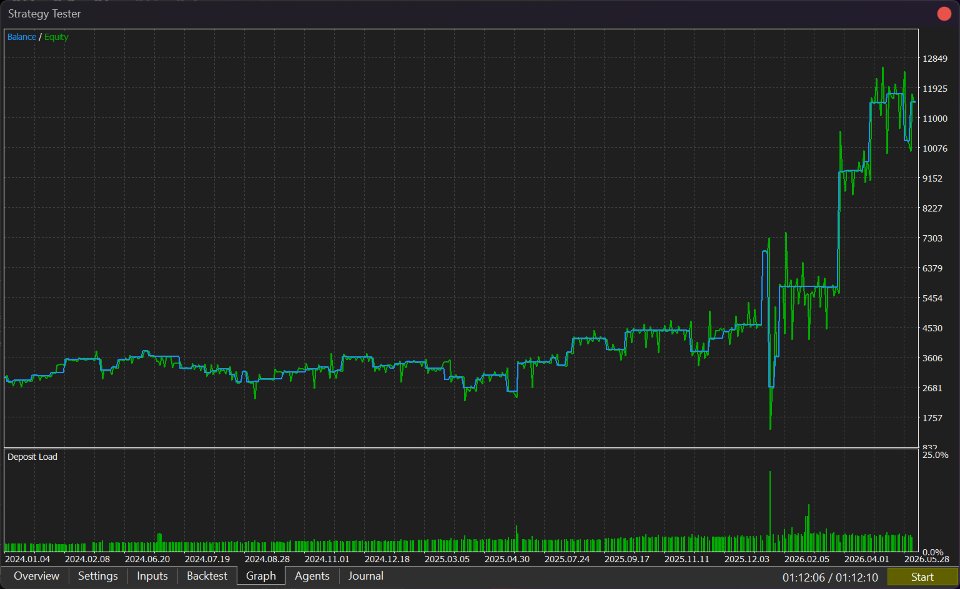This screenshot has width=960, height=589.
Task: Switch to the Overview tab
Action: (x=36, y=576)
